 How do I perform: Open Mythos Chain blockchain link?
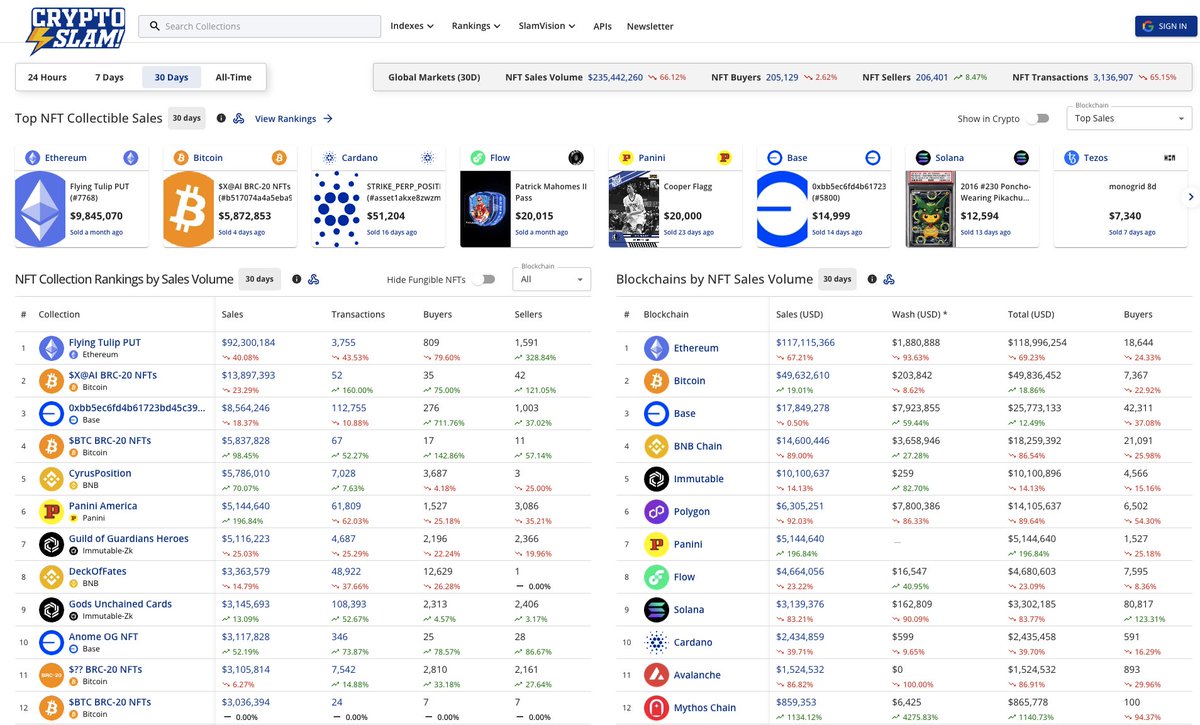pyautogui.click(x=705, y=708)
